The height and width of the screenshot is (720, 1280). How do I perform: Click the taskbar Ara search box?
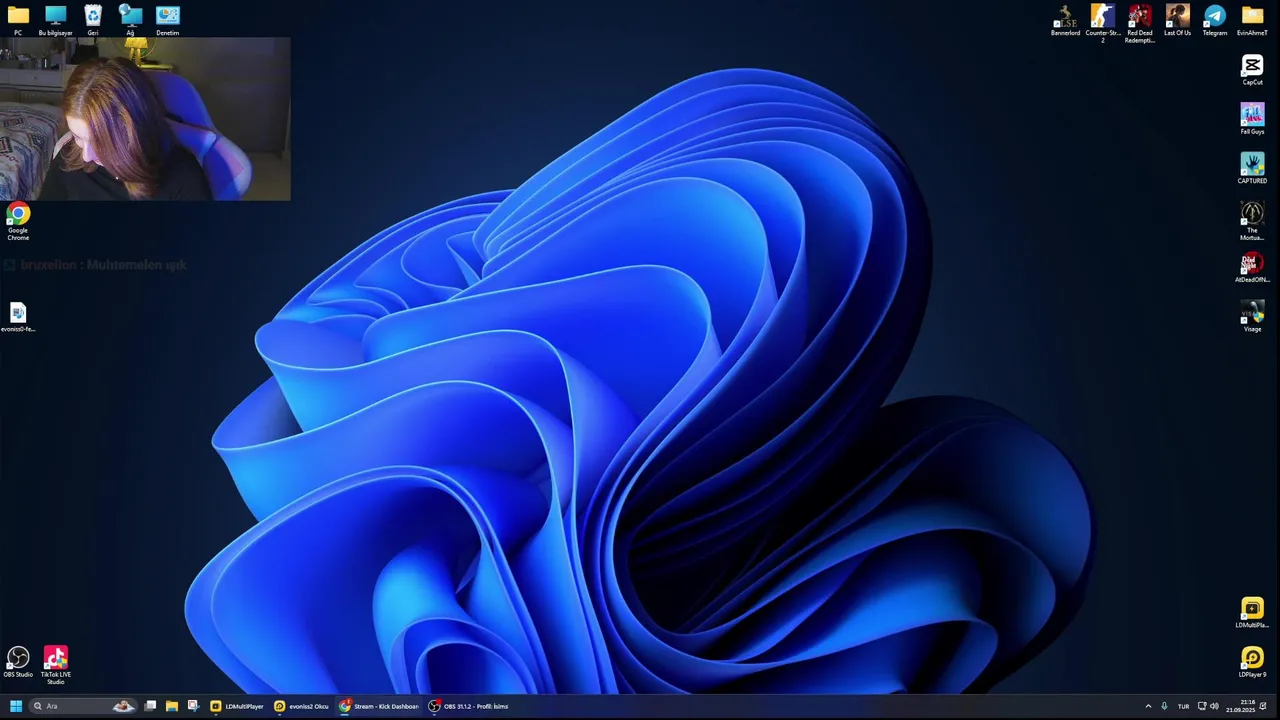pos(83,706)
